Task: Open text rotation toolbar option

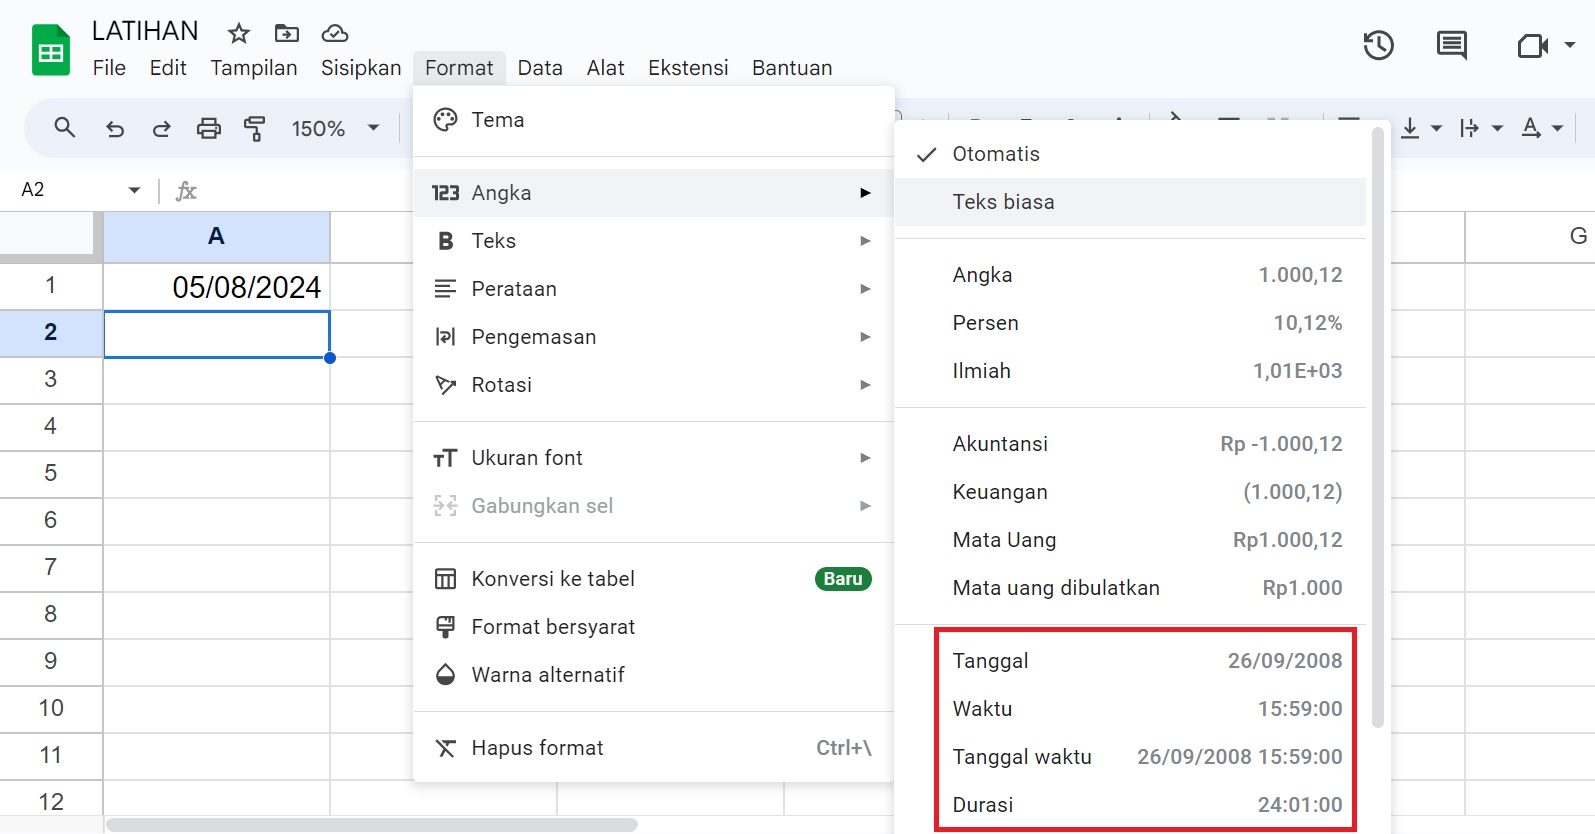Action: pyautogui.click(x=1531, y=128)
